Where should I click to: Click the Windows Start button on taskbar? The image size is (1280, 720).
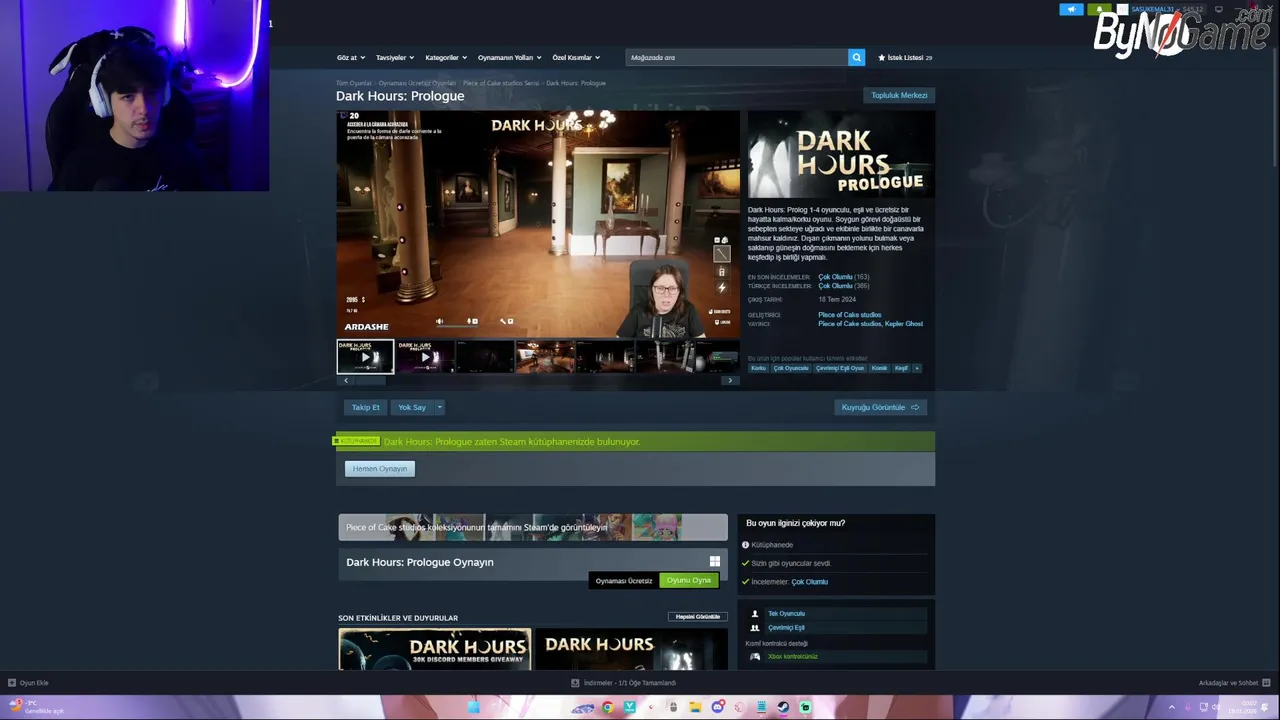tap(474, 707)
